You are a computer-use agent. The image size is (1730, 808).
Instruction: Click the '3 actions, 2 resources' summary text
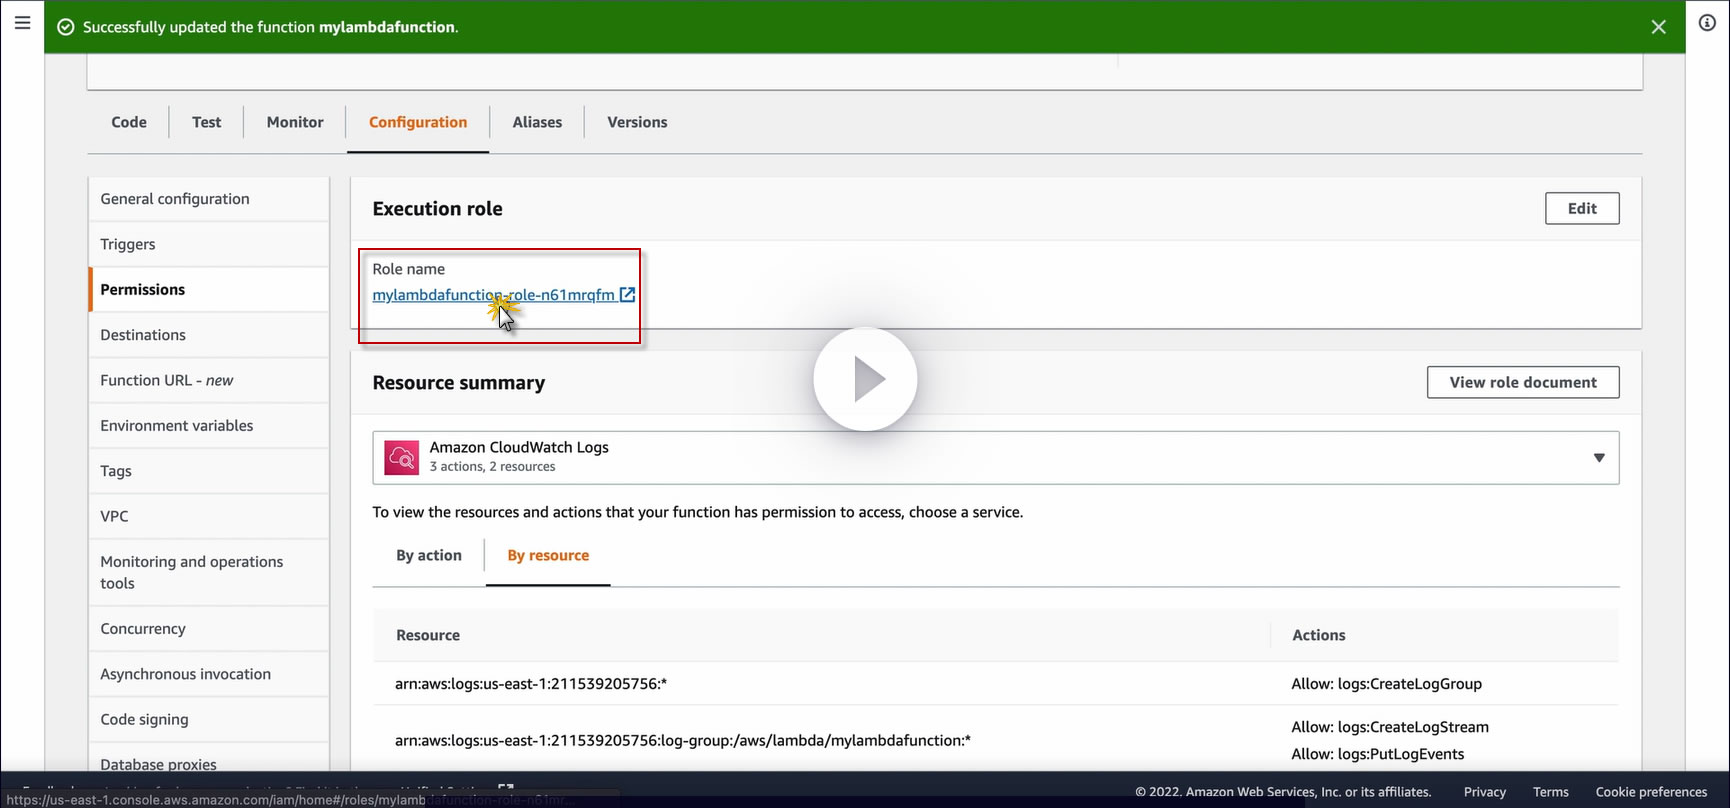tap(492, 467)
